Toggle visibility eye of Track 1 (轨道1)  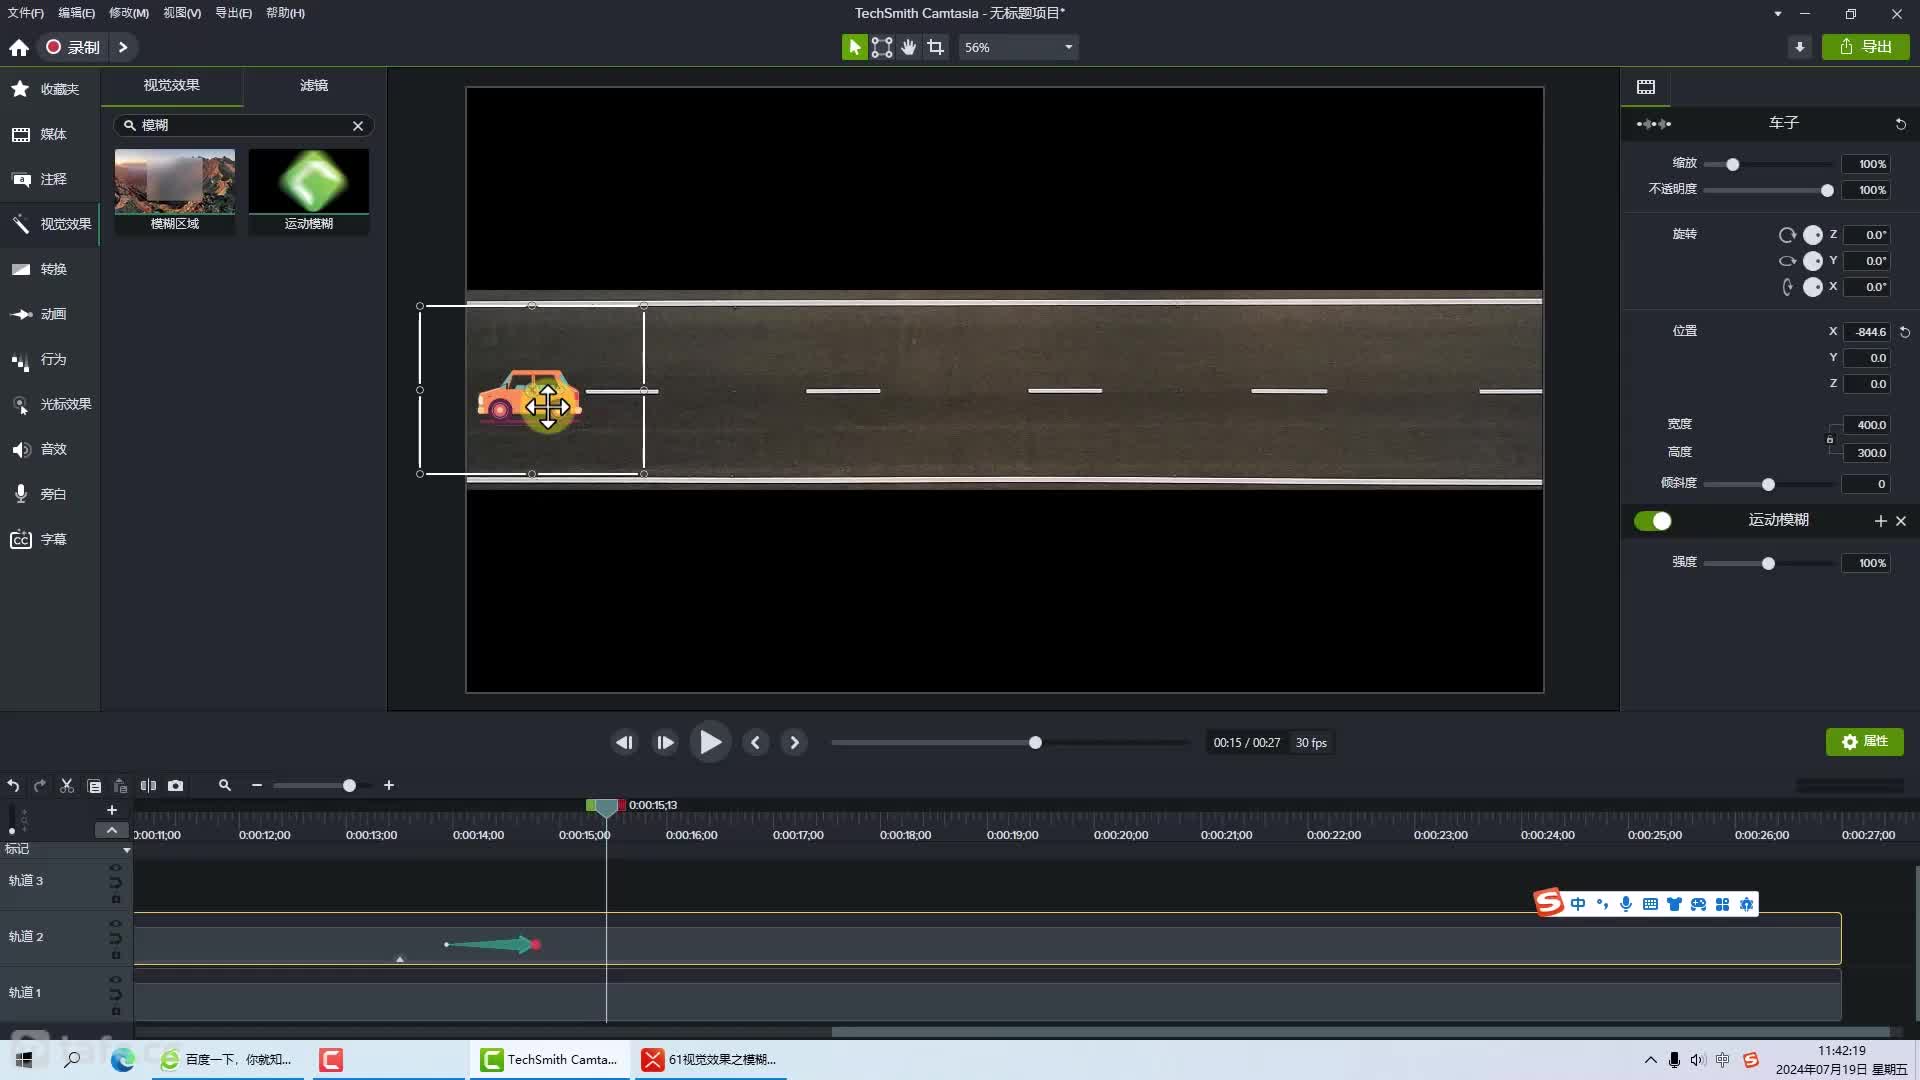(x=115, y=980)
